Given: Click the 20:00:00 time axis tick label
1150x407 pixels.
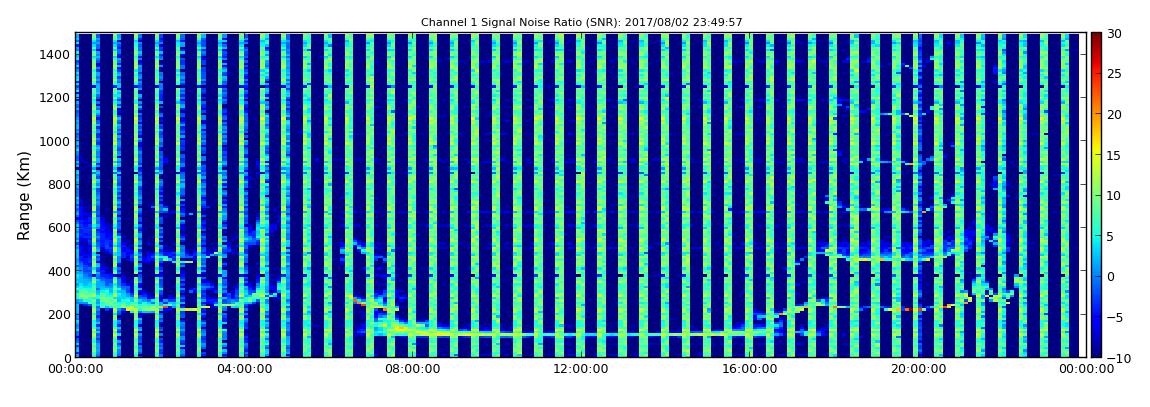Looking at the screenshot, I should 917,370.
